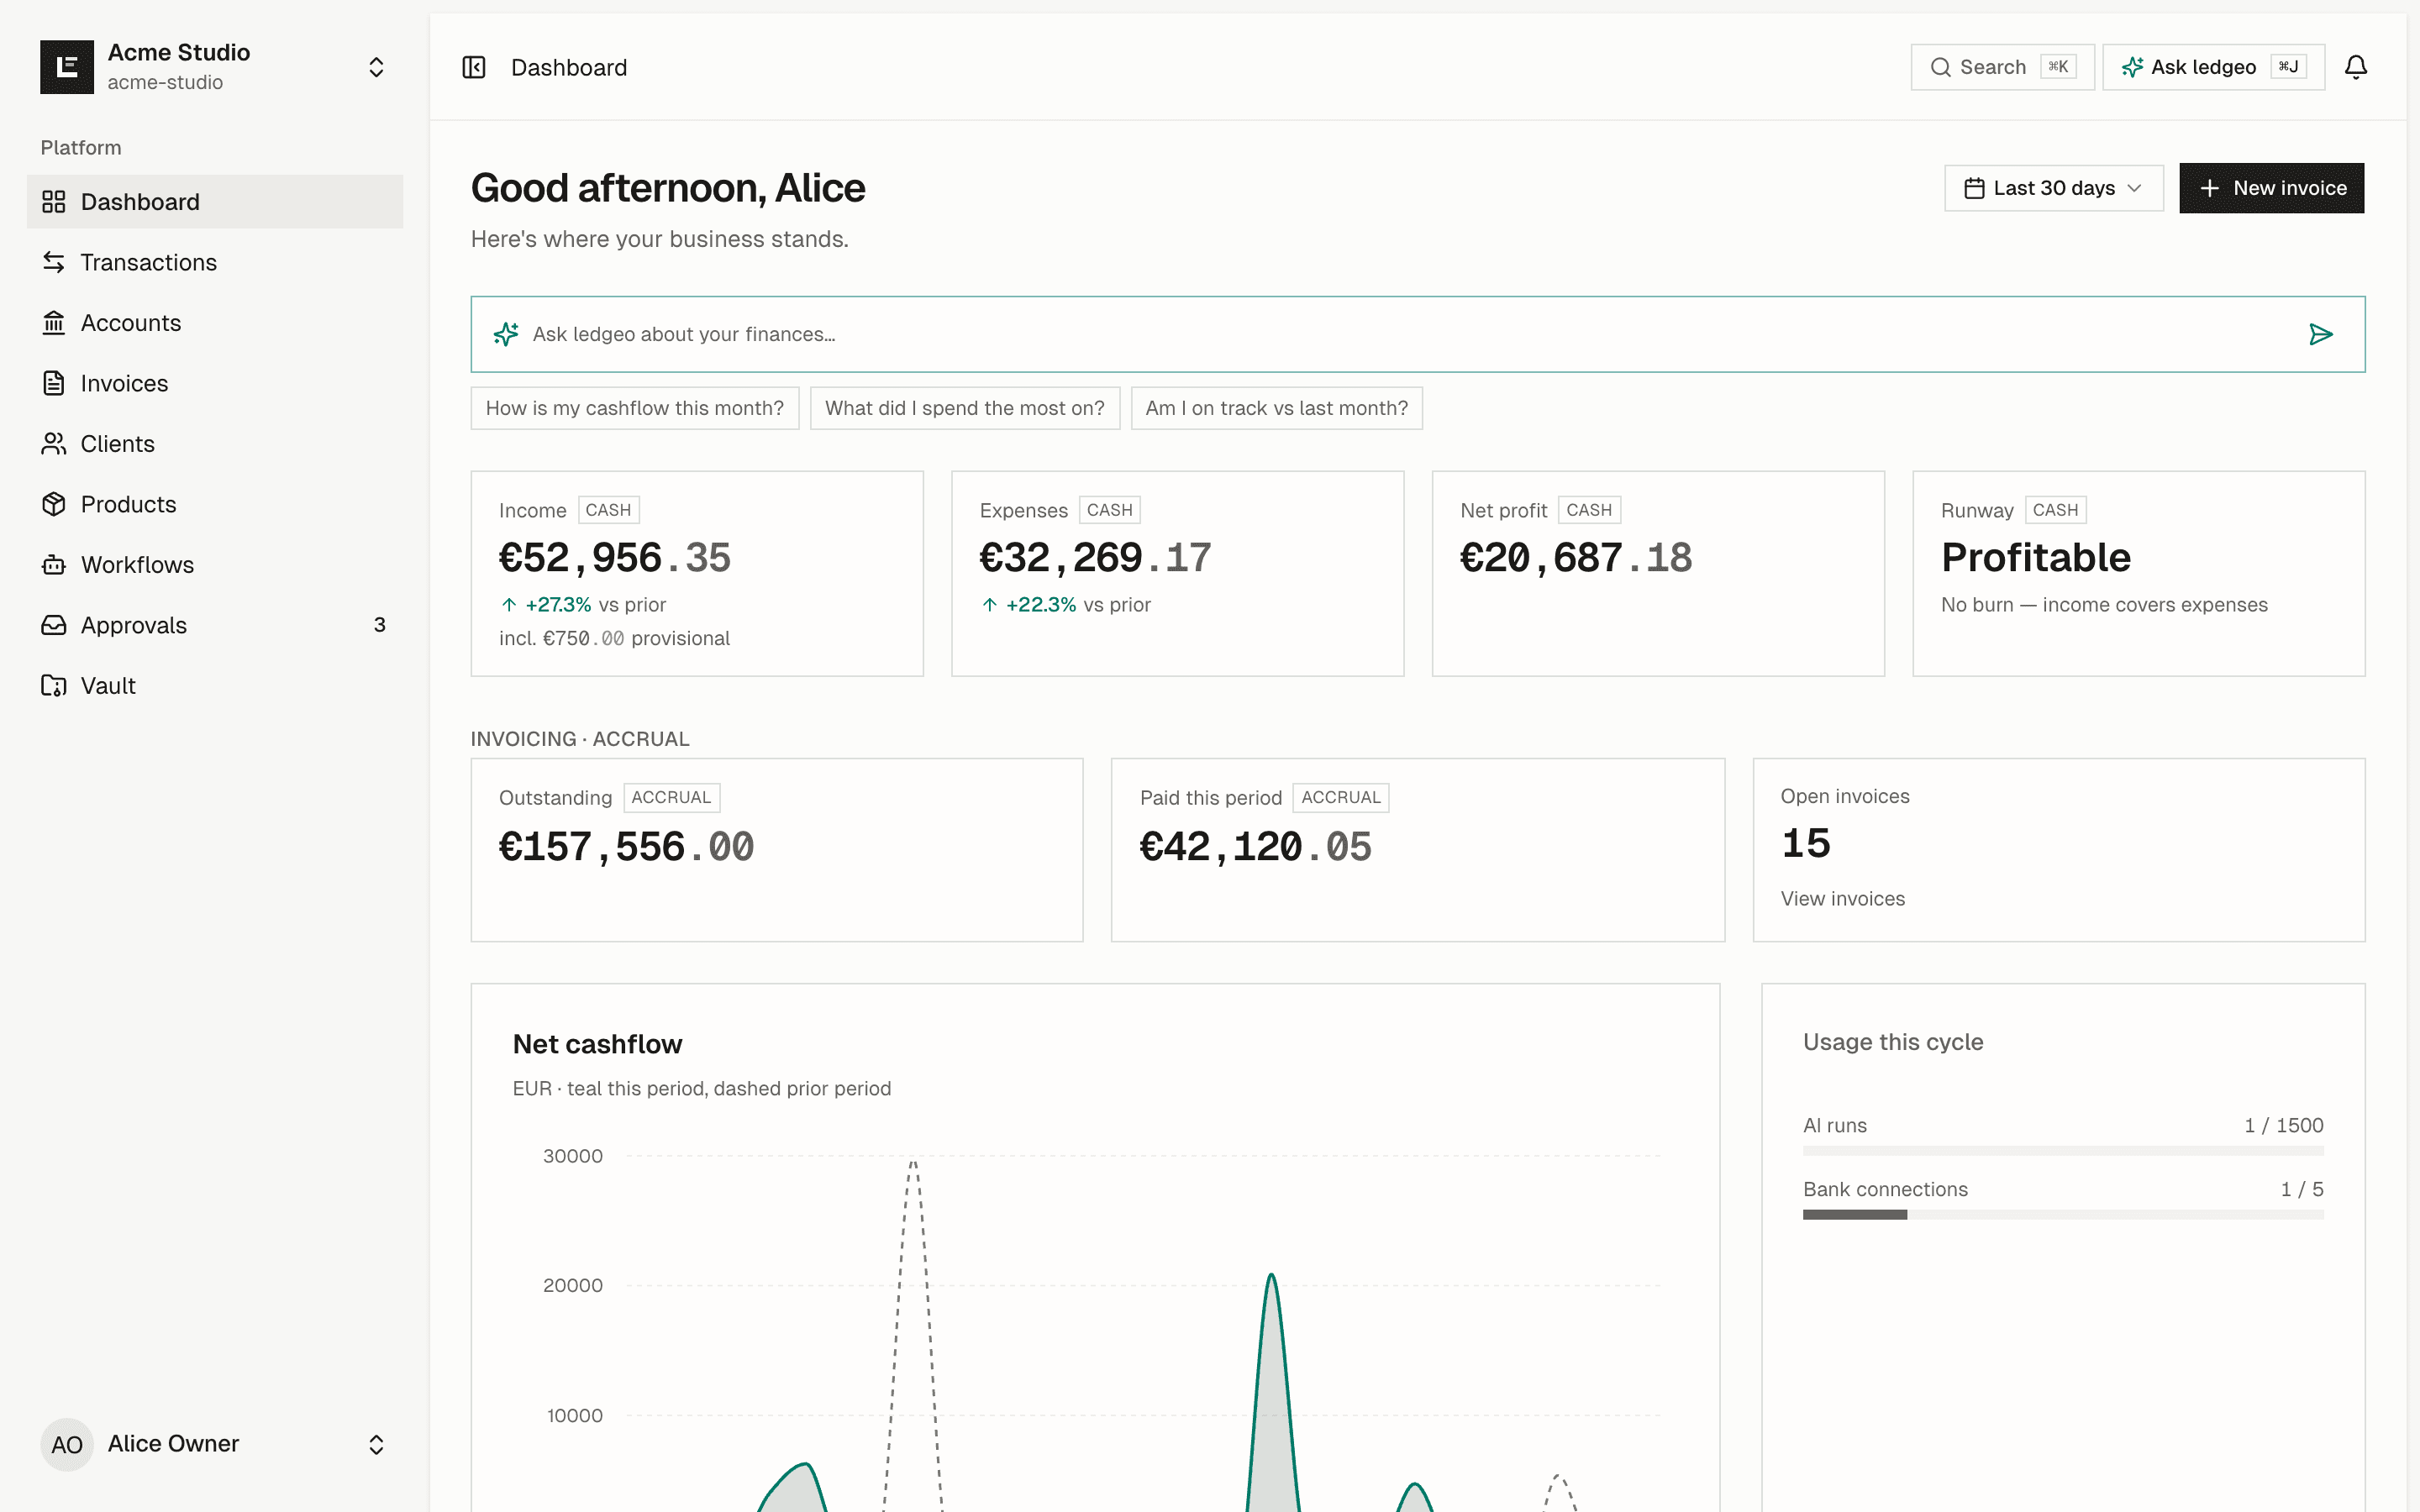This screenshot has width=2420, height=1512.
Task: Click the CASH badge on Income card
Action: [608, 510]
